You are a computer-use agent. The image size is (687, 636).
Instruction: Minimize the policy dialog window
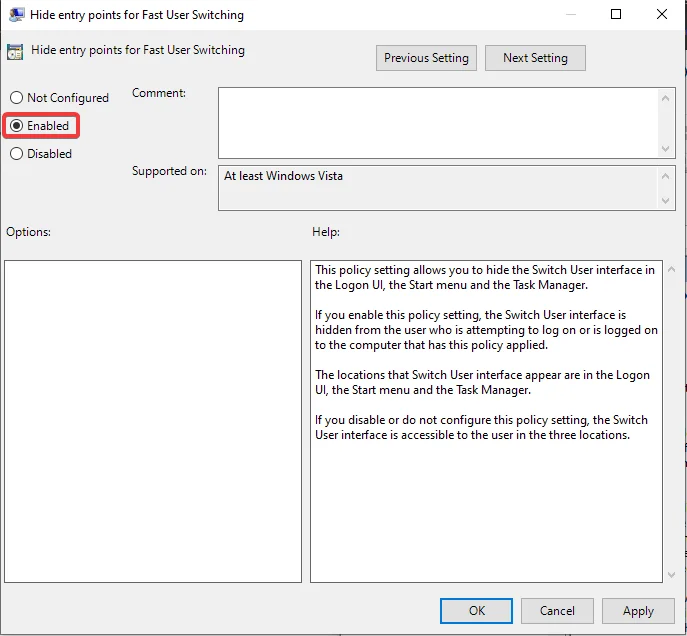570,14
